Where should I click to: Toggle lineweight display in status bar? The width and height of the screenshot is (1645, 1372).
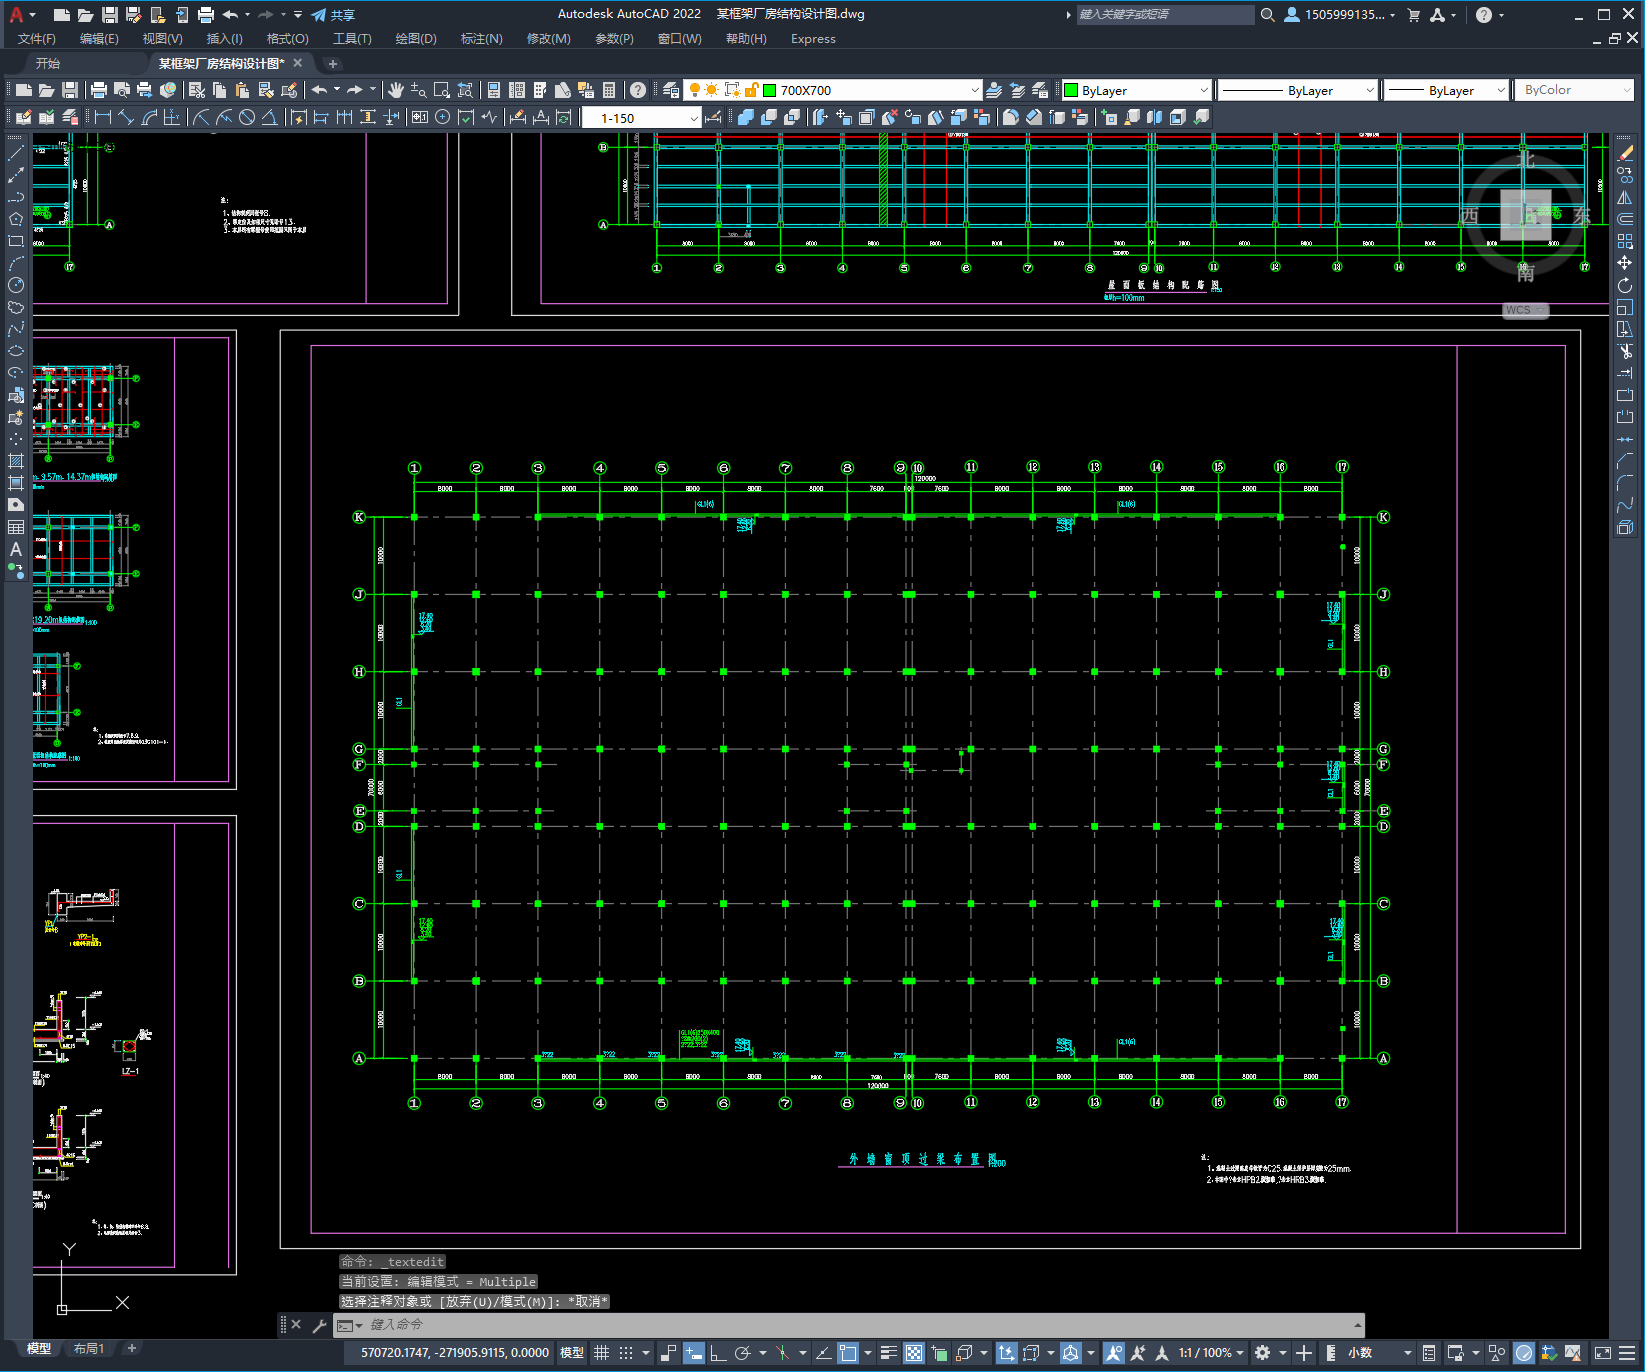click(888, 1353)
